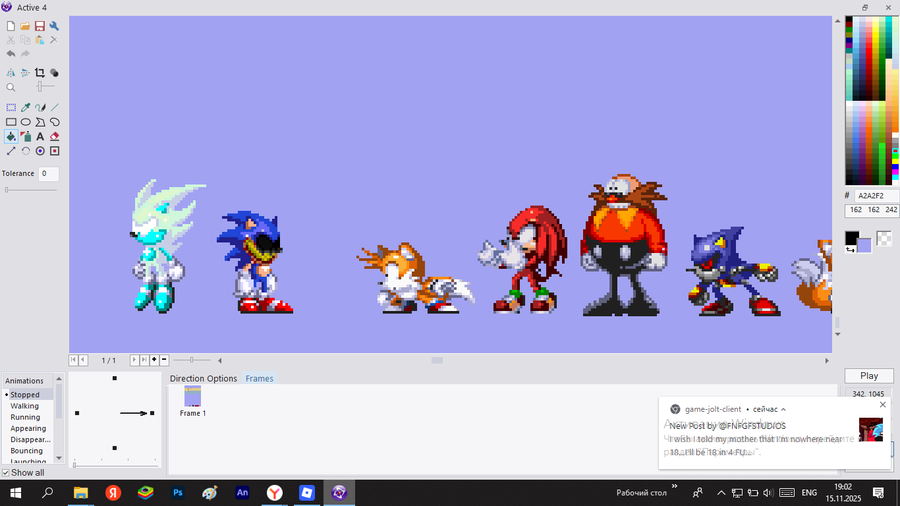Click the Tolerance value field
The width and height of the screenshot is (900, 506).
click(x=48, y=173)
